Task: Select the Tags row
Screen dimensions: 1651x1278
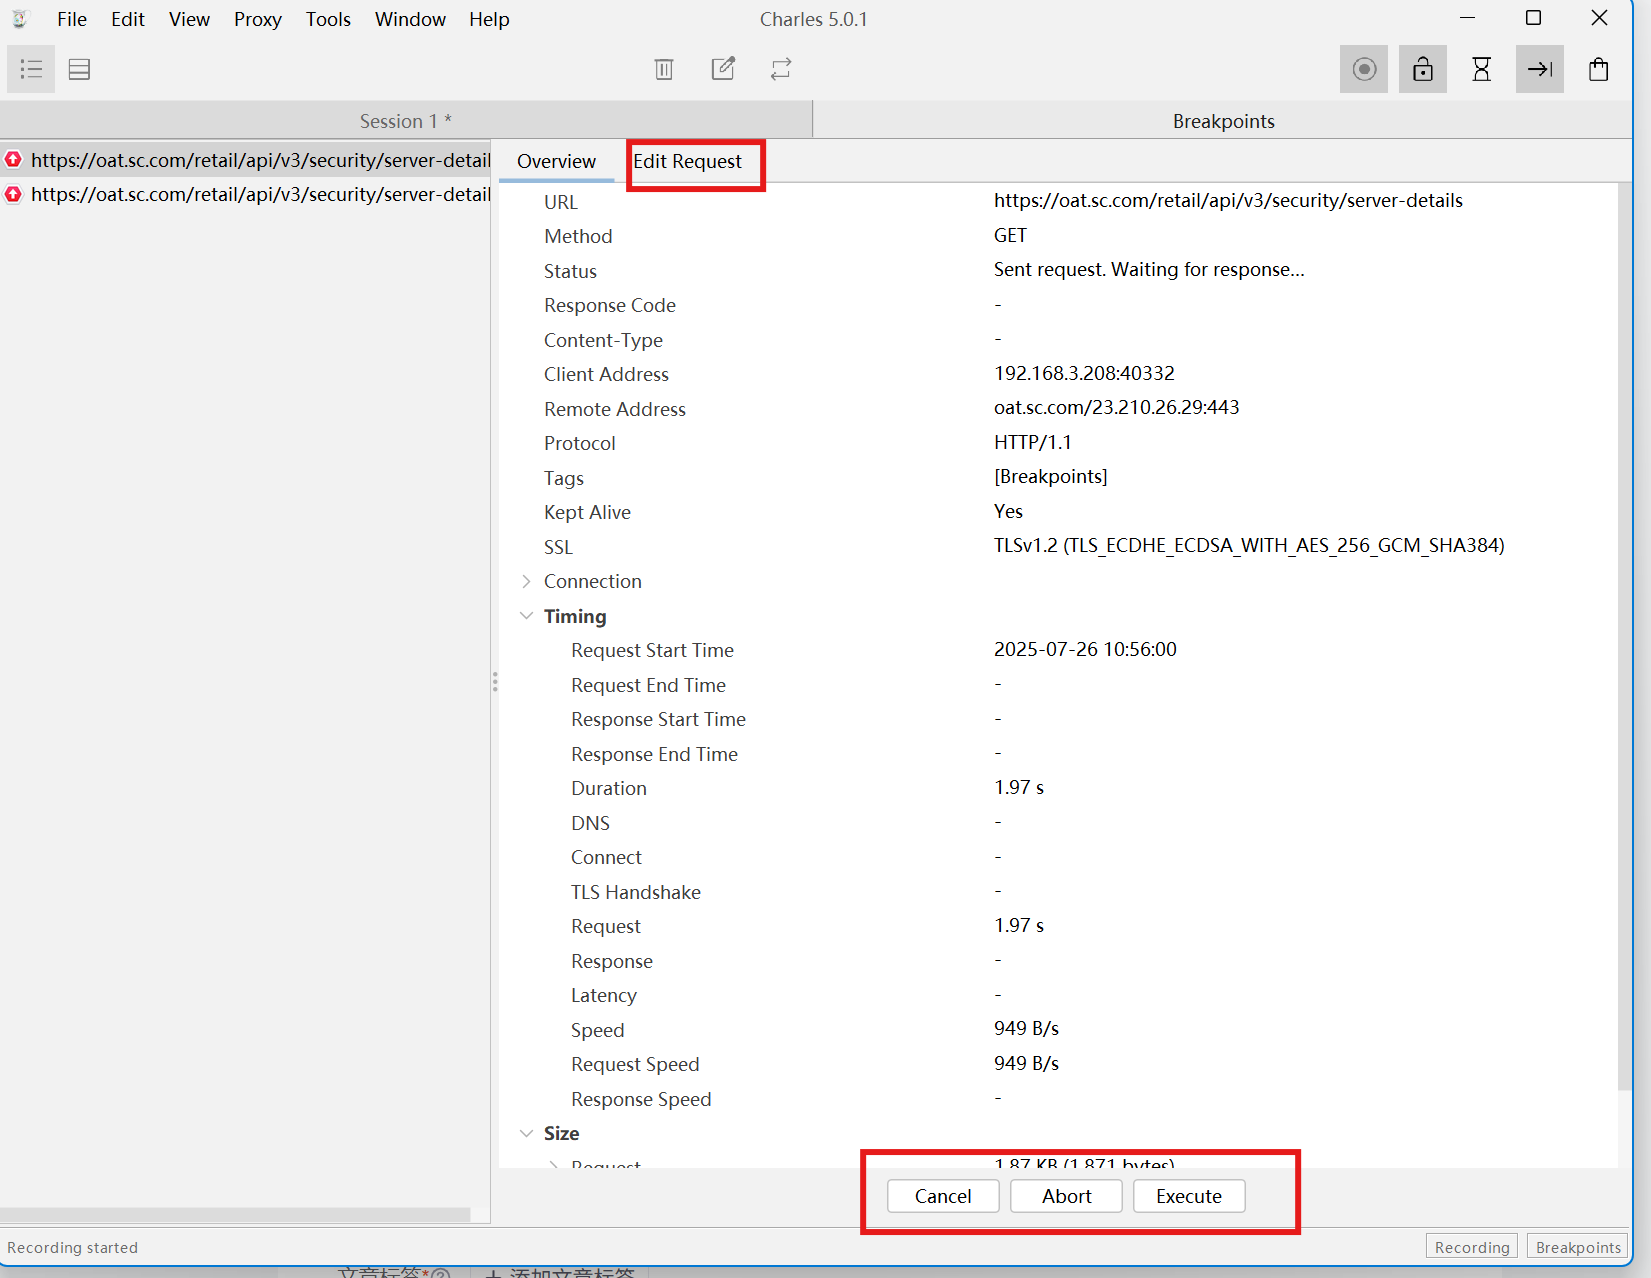Action: click(1058, 477)
